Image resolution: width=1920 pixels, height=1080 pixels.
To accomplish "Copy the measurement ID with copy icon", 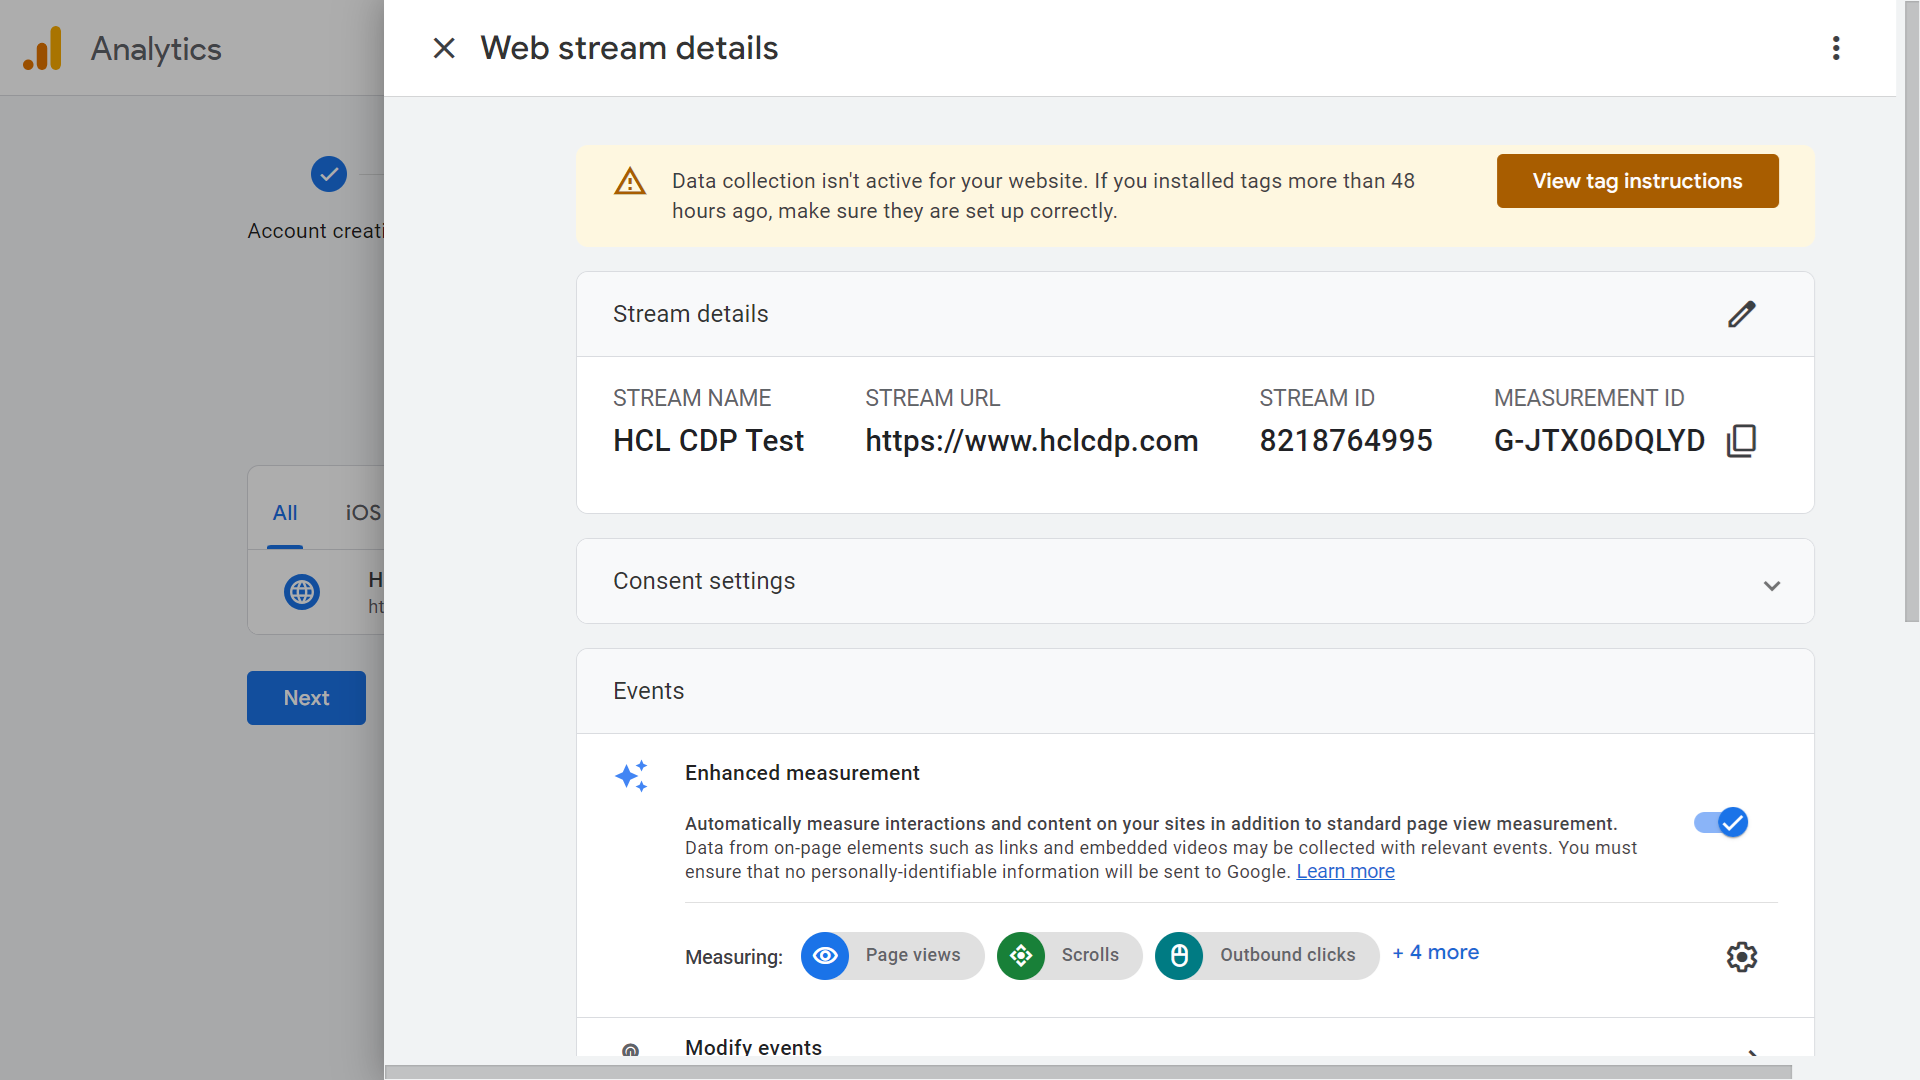I will click(x=1741, y=440).
